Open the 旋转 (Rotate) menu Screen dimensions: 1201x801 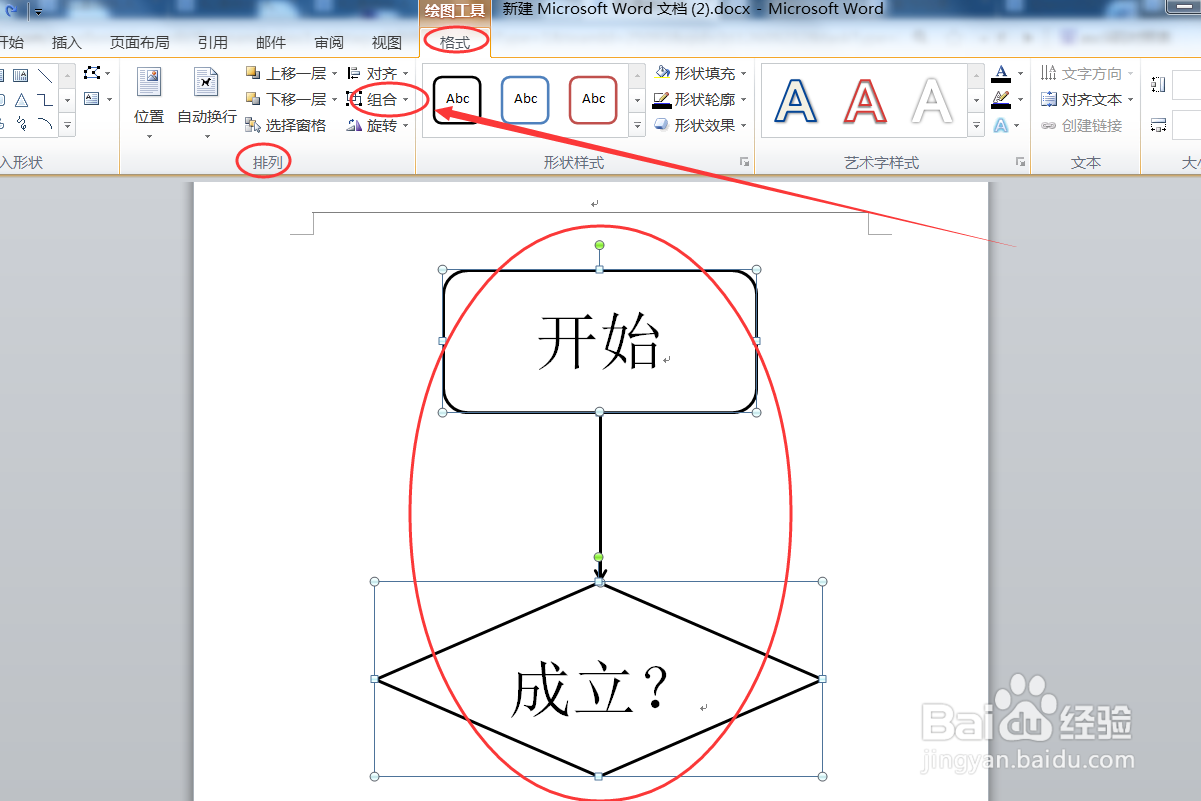click(x=377, y=125)
